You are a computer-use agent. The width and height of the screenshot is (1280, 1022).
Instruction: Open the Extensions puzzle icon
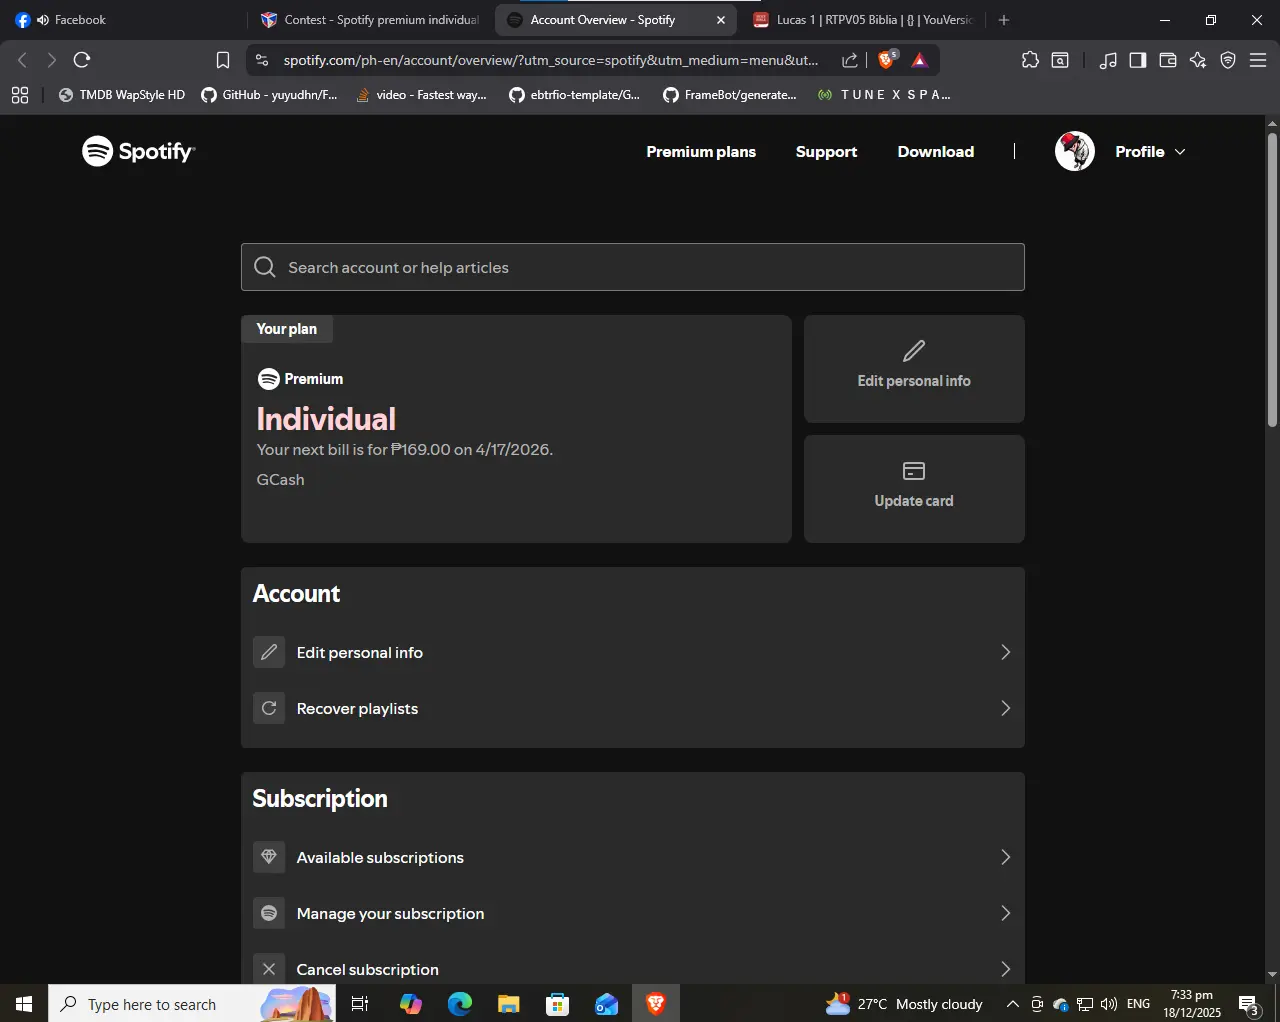[1030, 60]
